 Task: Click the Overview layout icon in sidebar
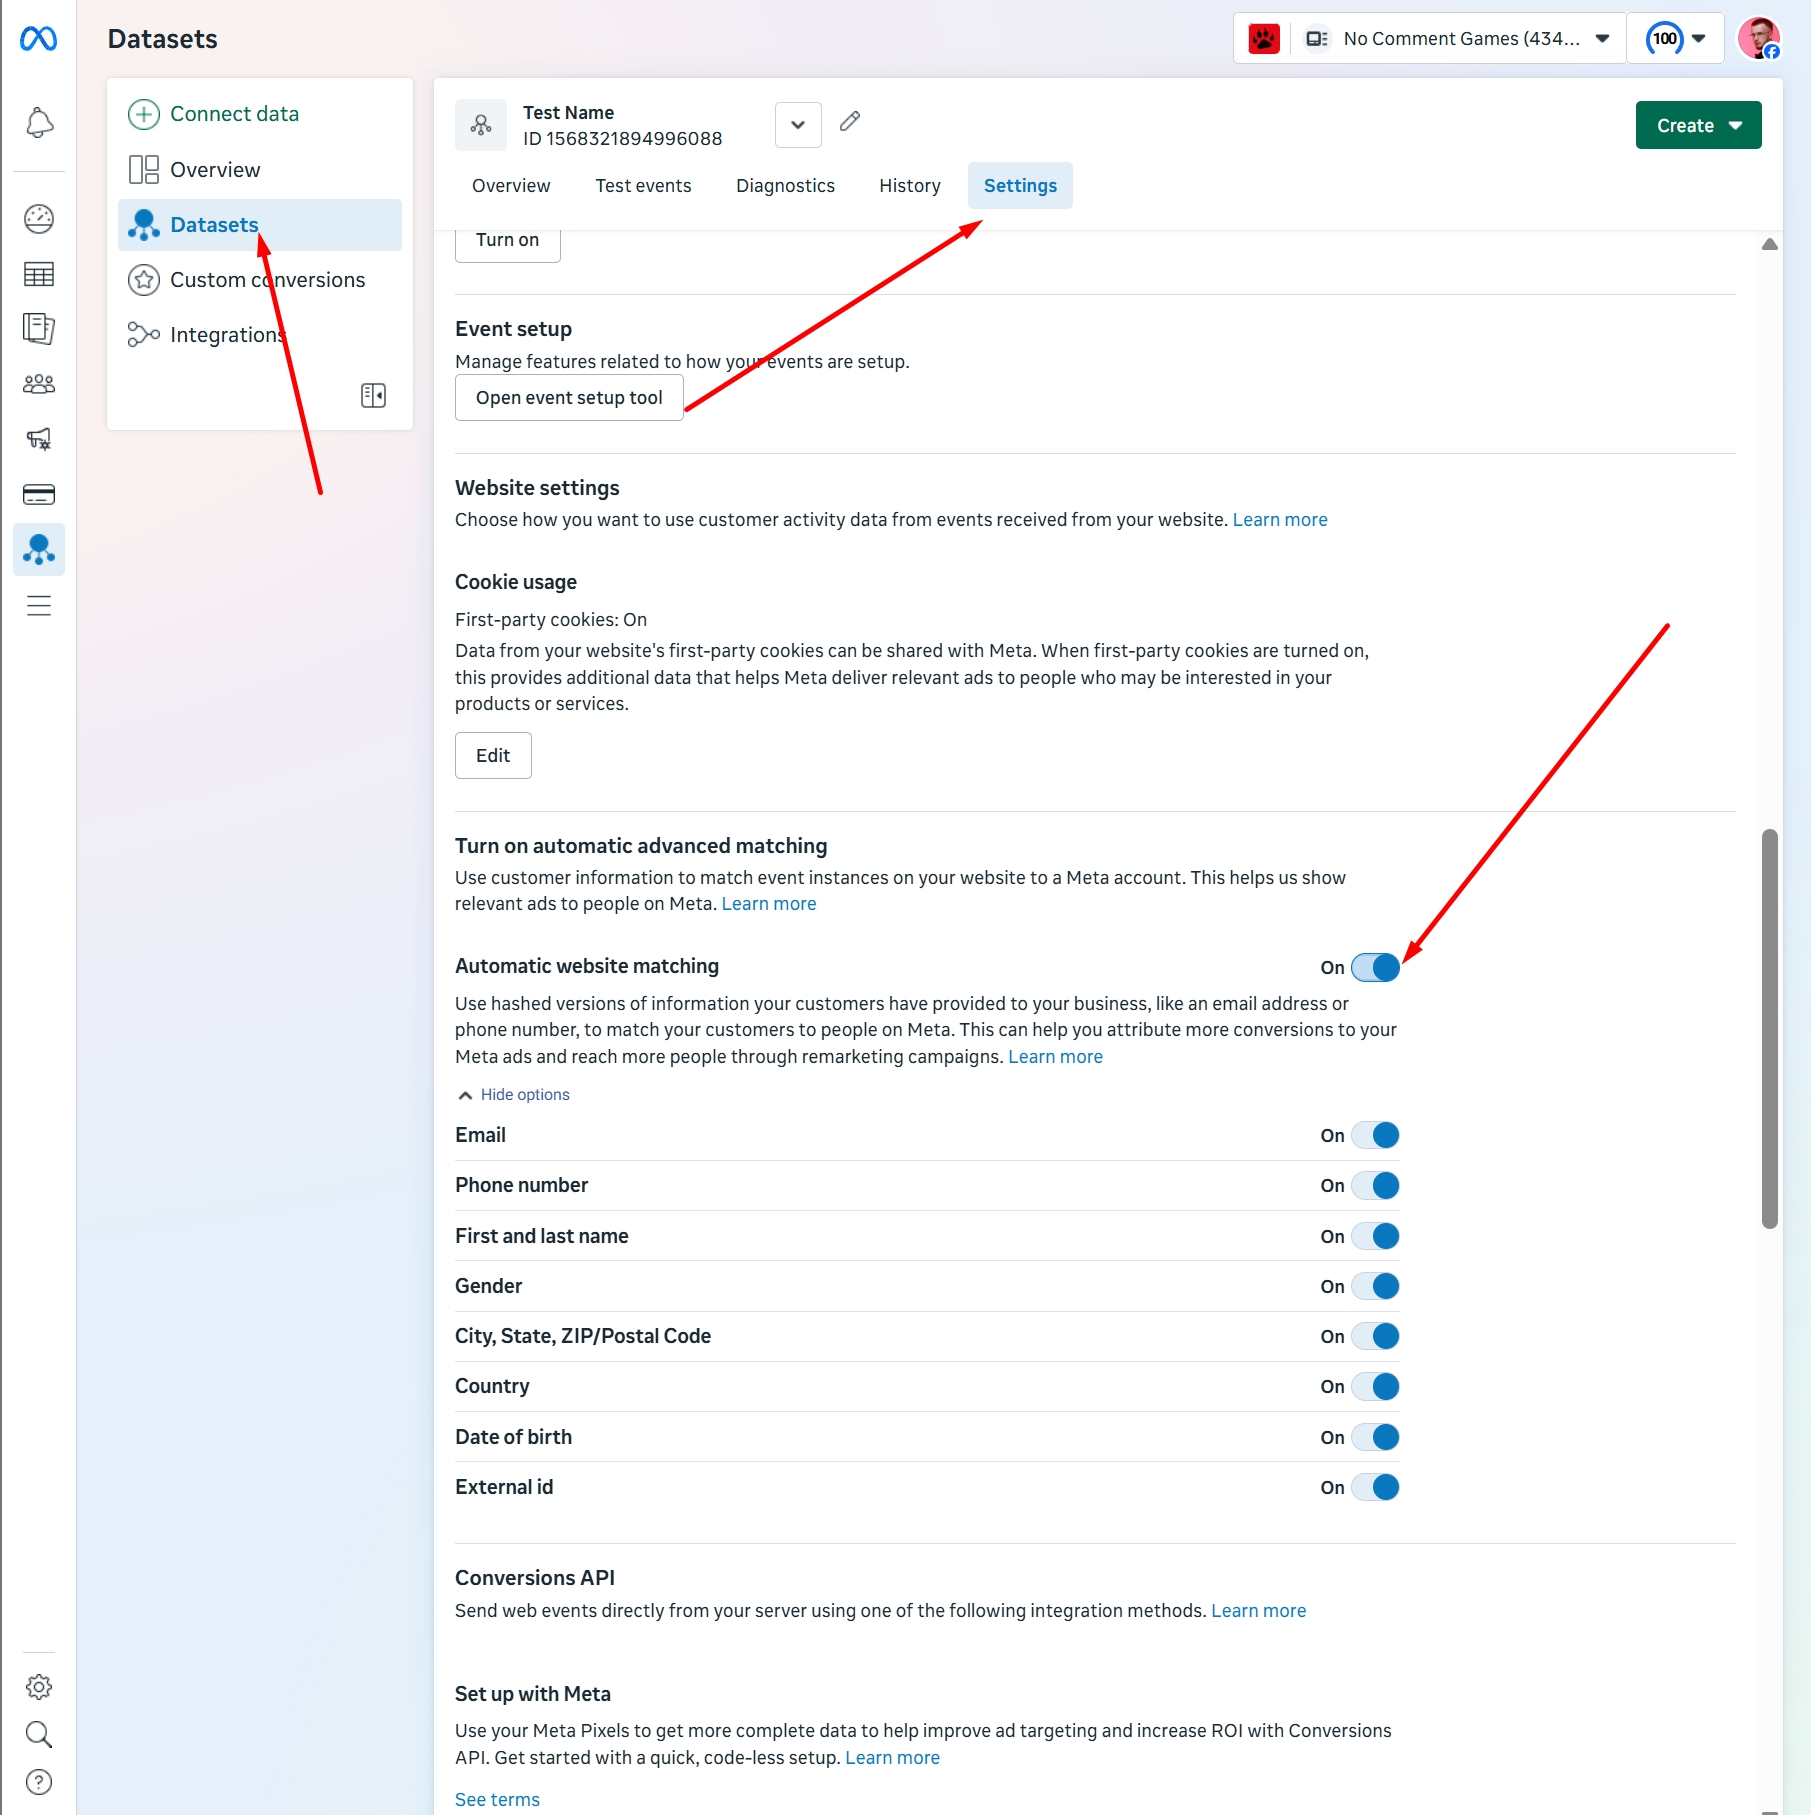click(x=144, y=170)
